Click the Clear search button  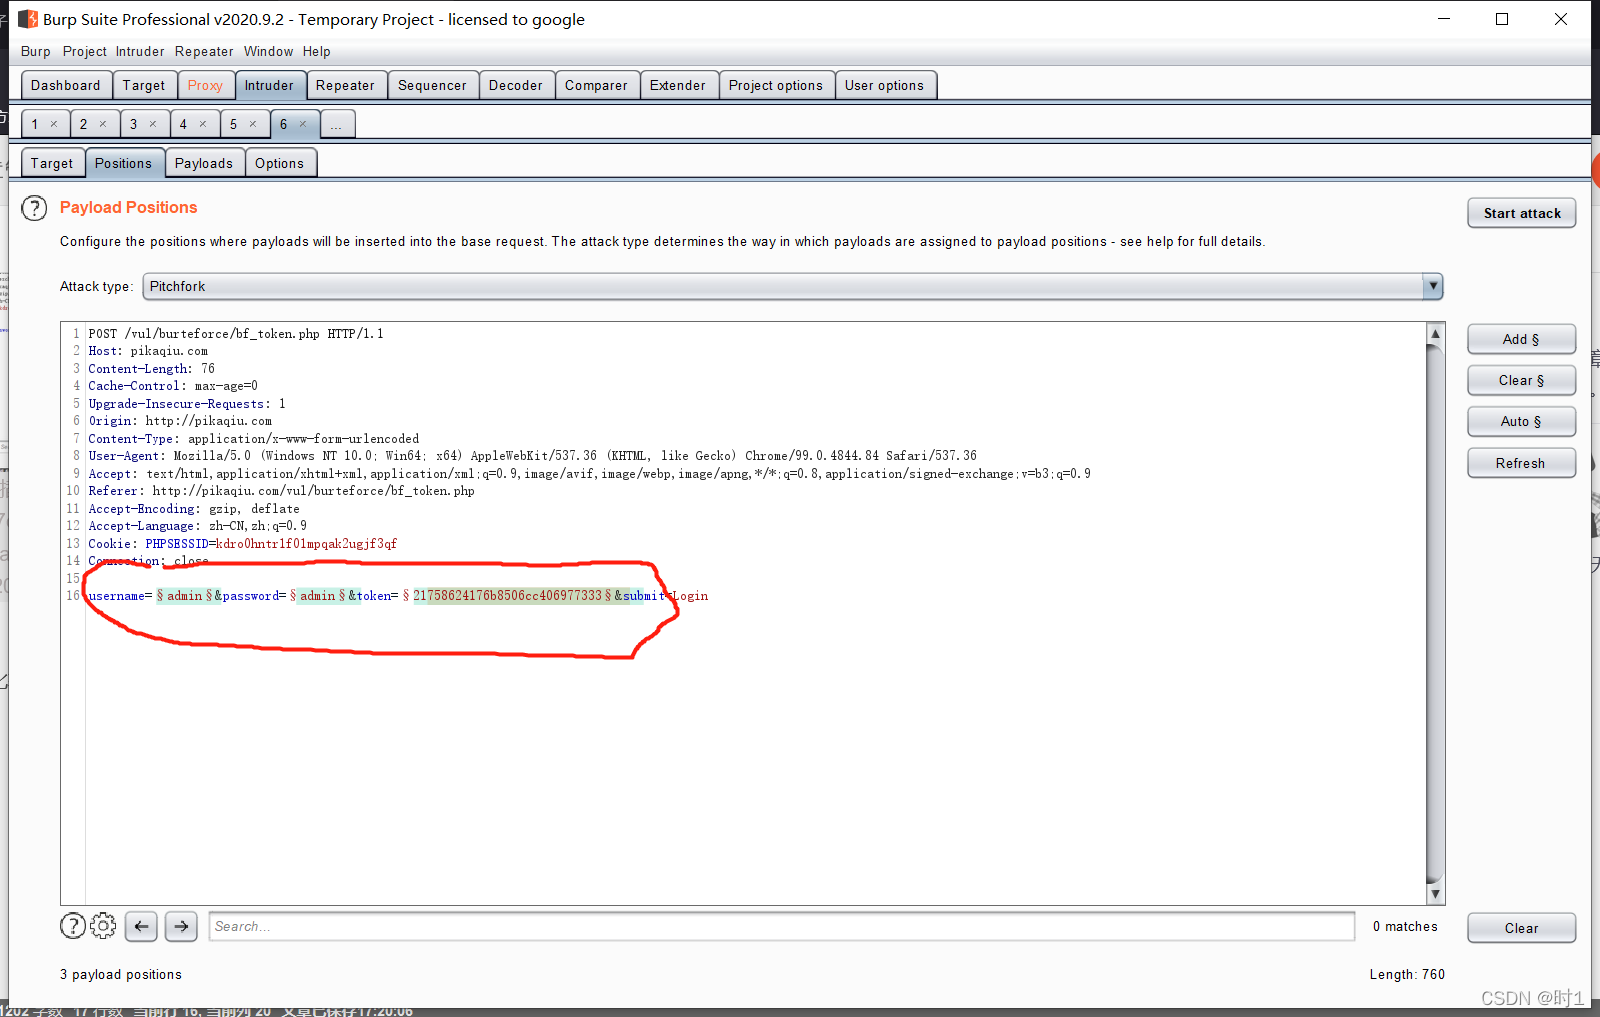coord(1522,928)
